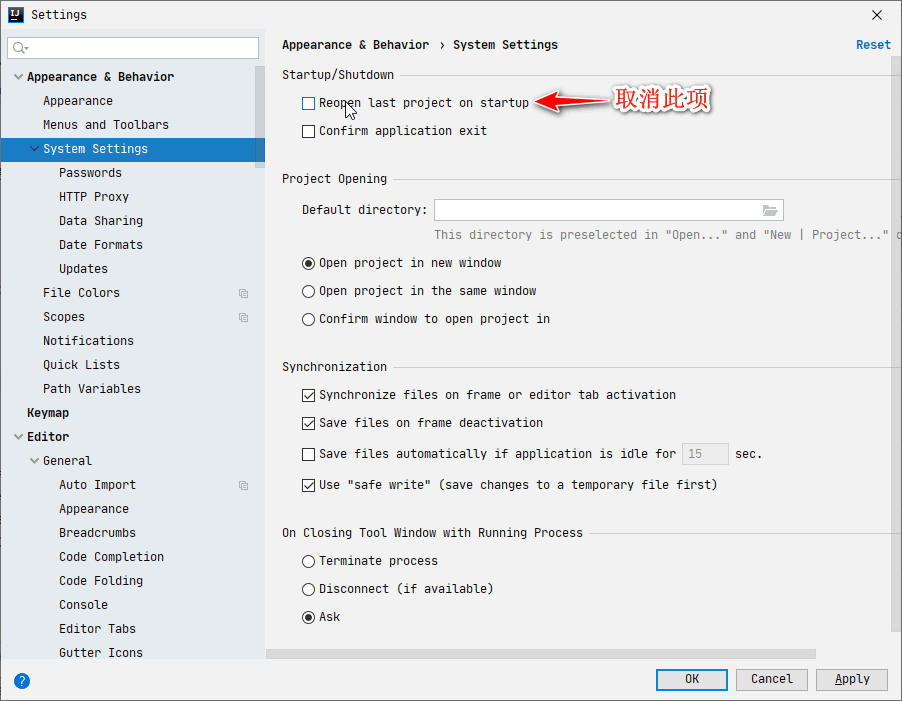The image size is (902, 701).
Task: Click the File Colors project-level icon
Action: point(243,293)
